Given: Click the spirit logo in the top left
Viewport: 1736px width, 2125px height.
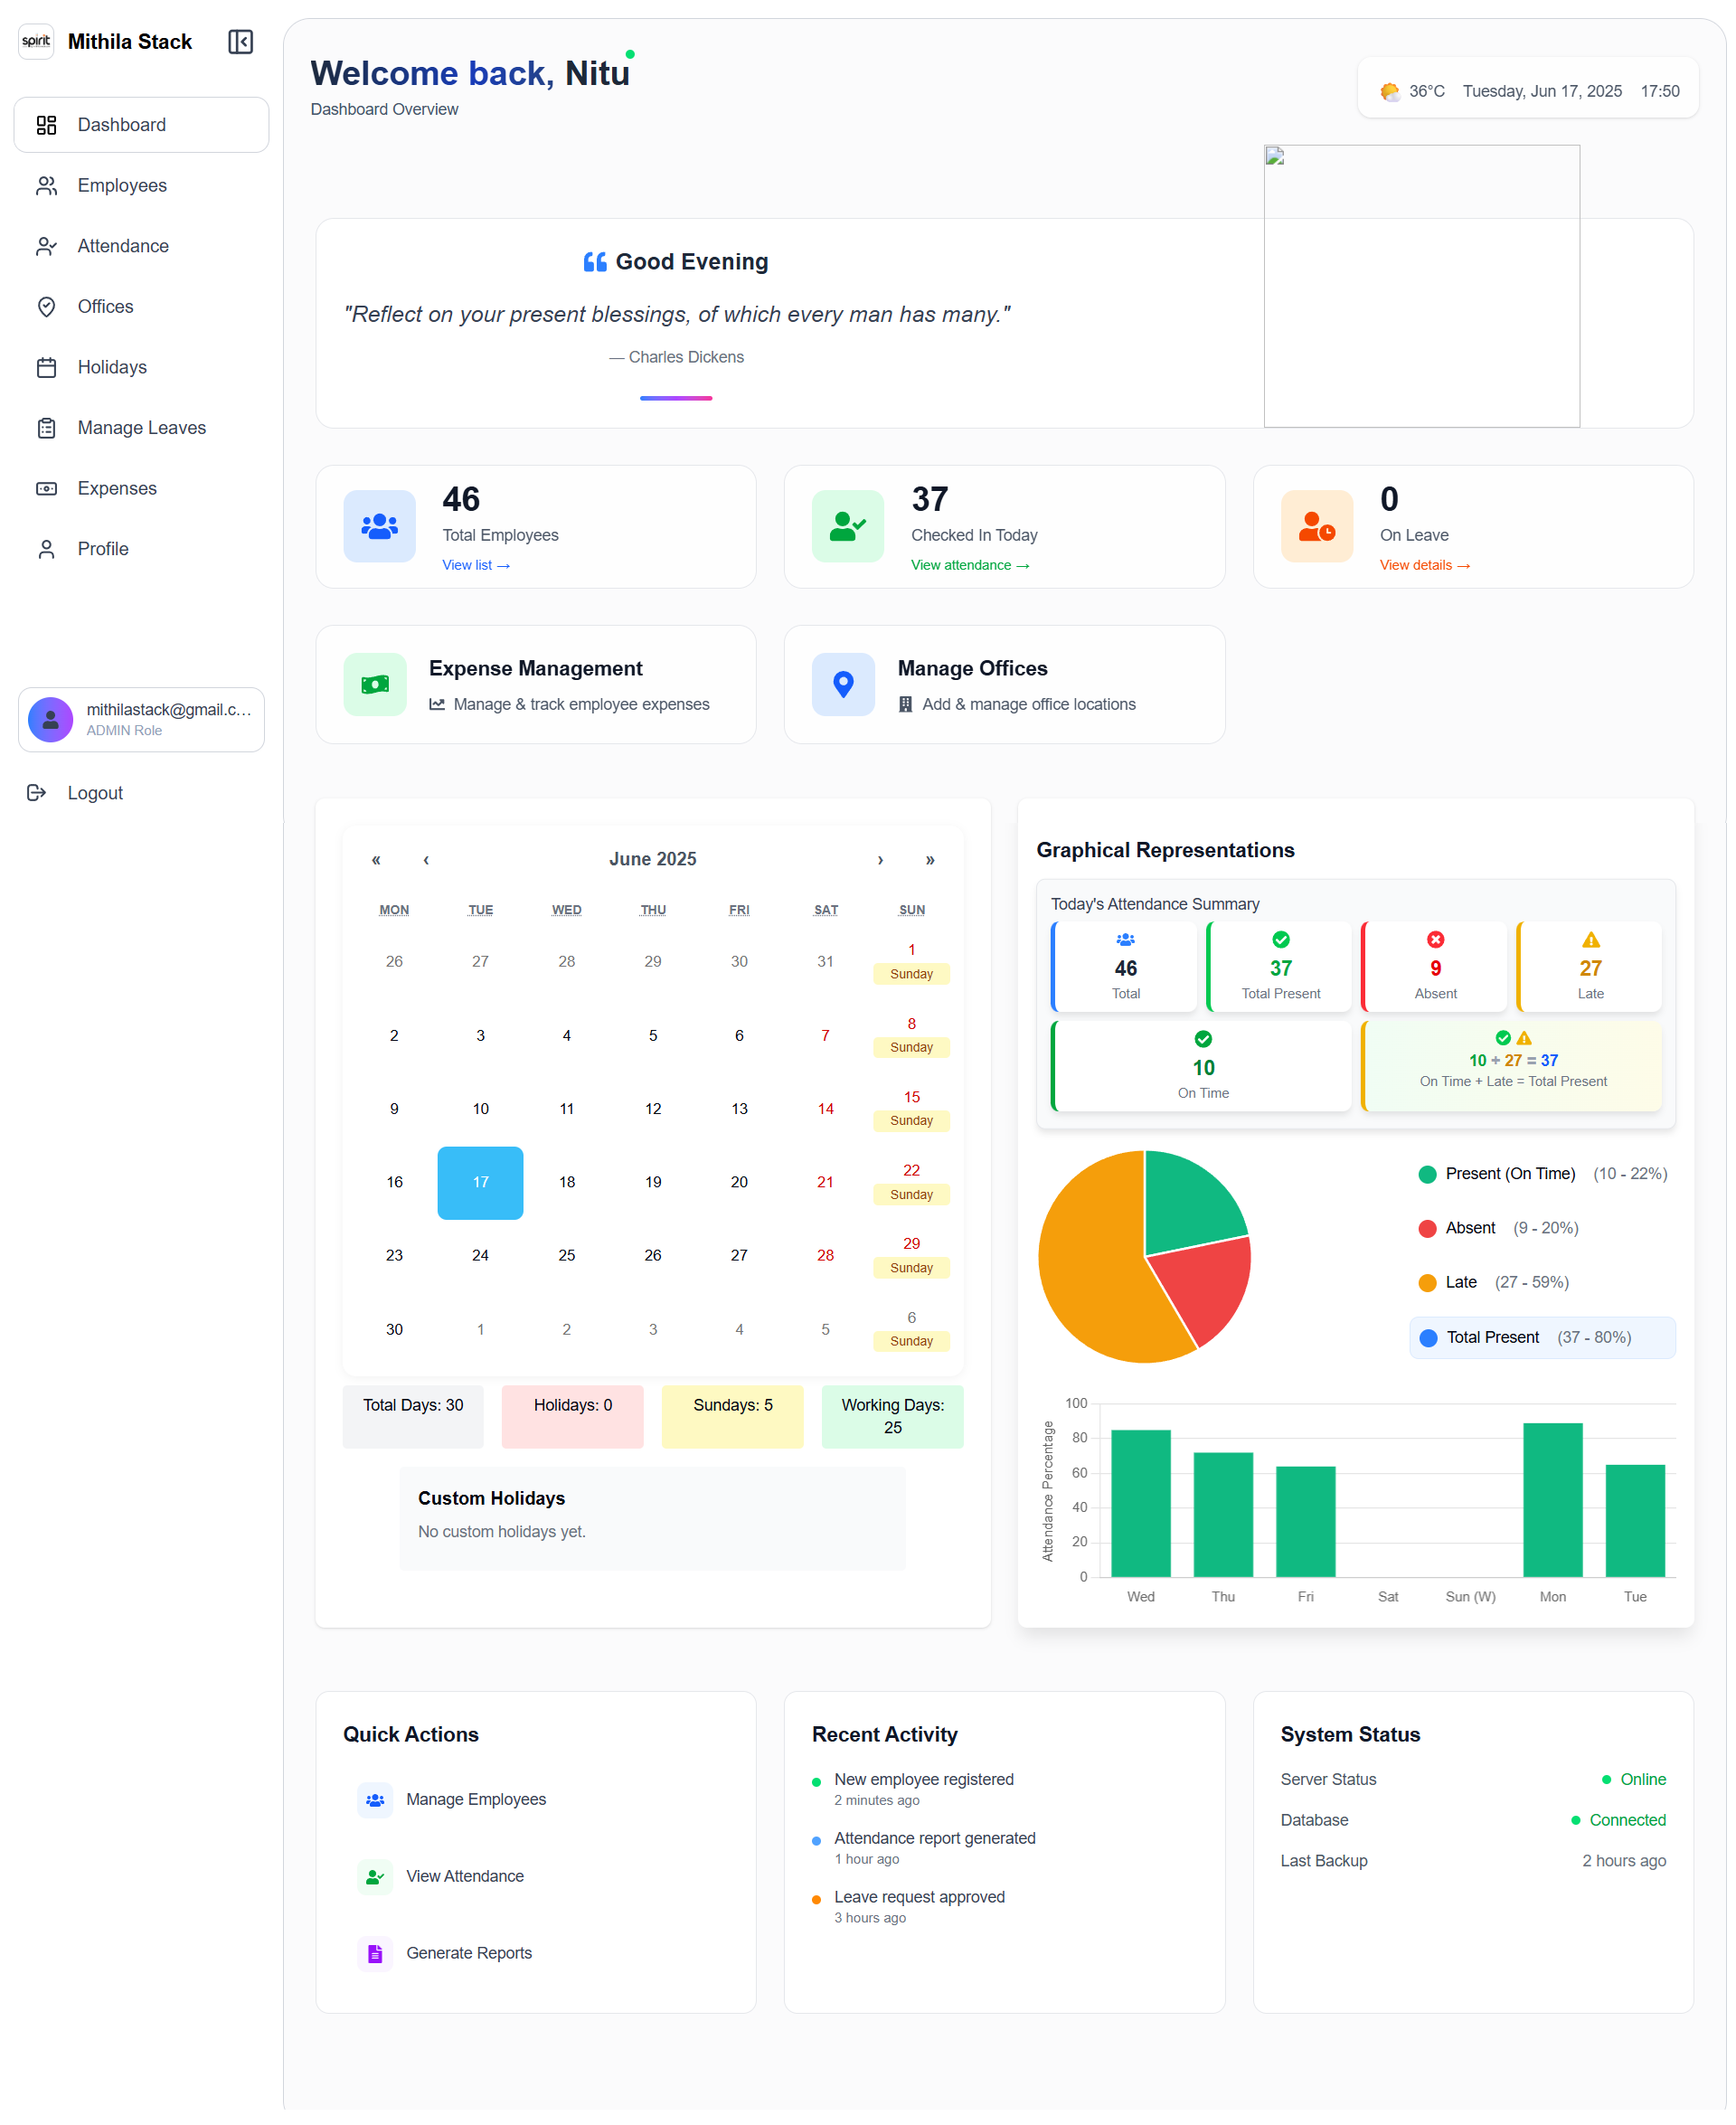Looking at the screenshot, I should click(x=36, y=41).
